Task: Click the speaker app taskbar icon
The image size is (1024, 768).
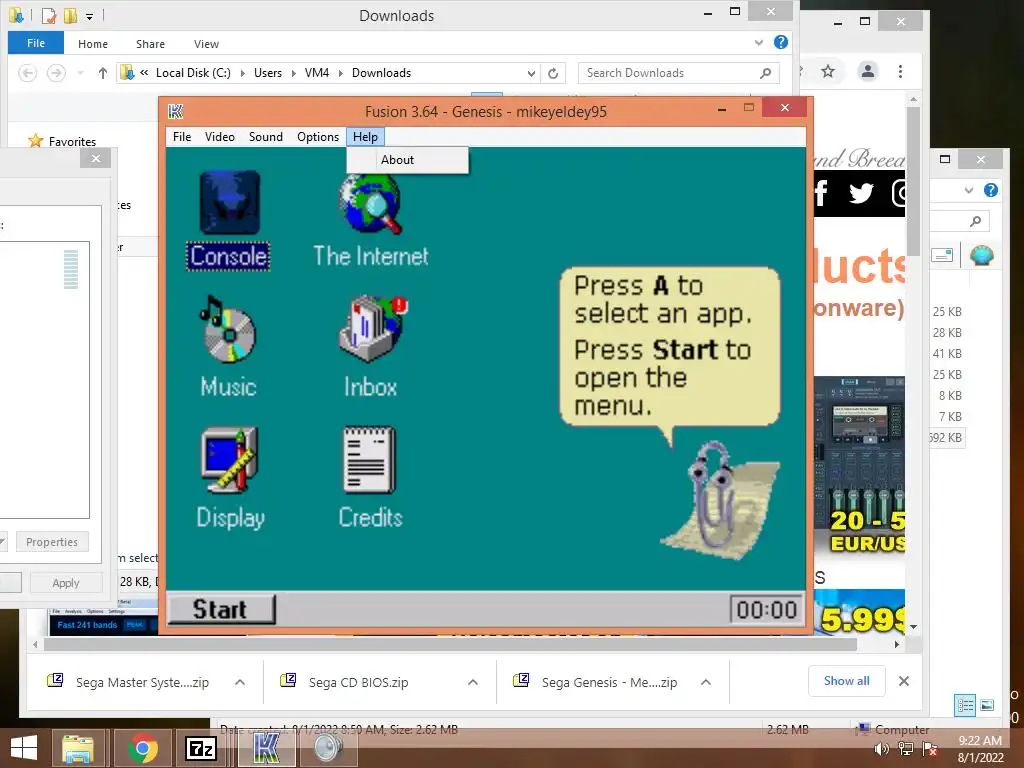Action: pos(328,748)
